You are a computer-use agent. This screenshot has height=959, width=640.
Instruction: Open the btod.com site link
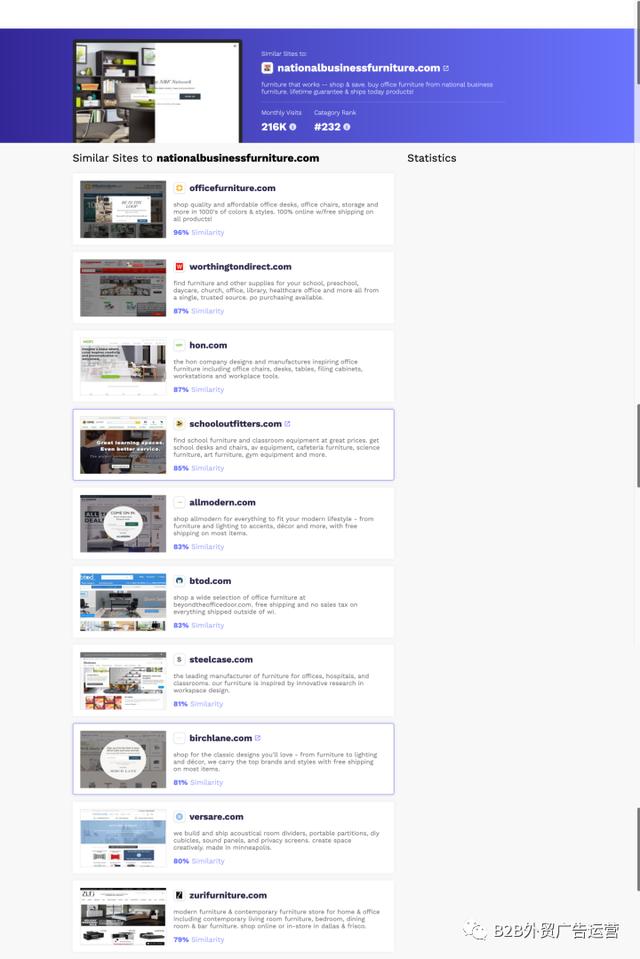210,581
